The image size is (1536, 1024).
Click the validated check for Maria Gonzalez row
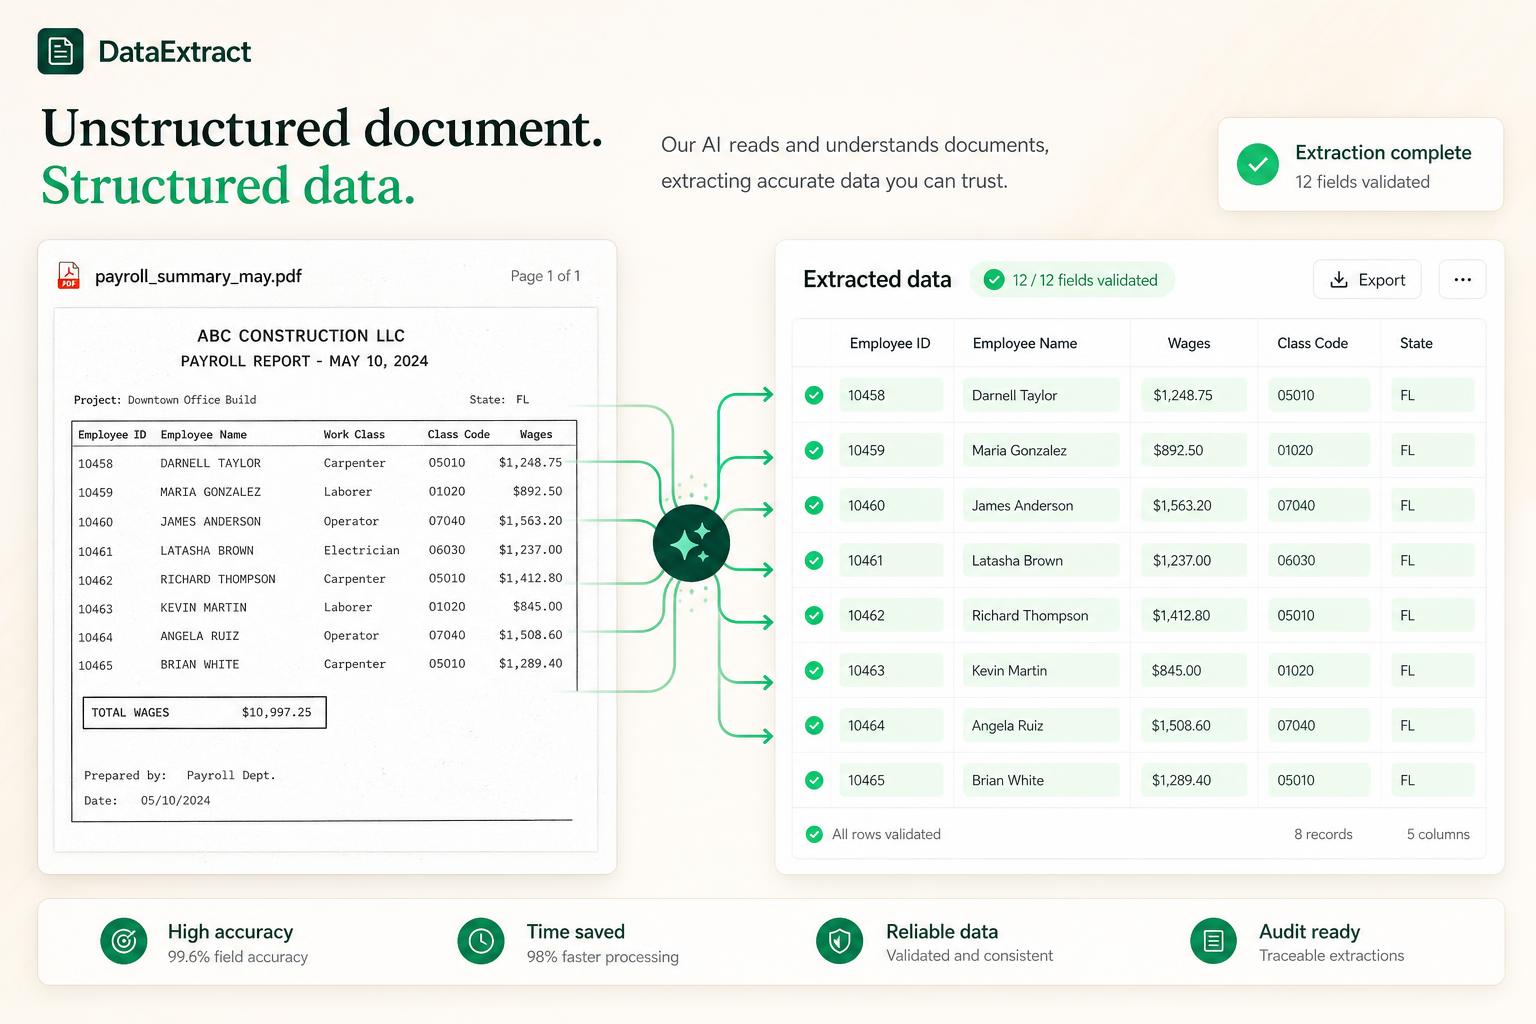pos(814,450)
